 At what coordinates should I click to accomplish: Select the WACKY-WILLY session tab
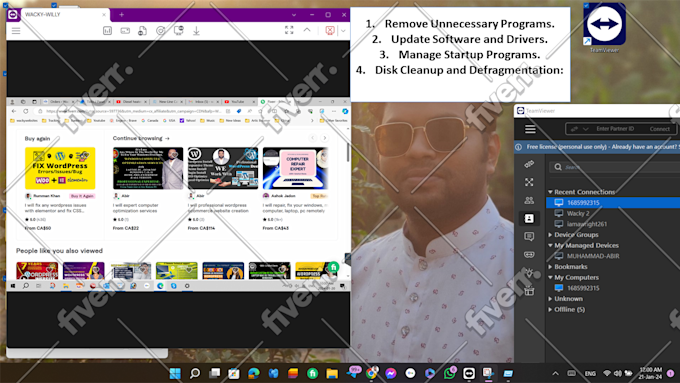[64, 14]
